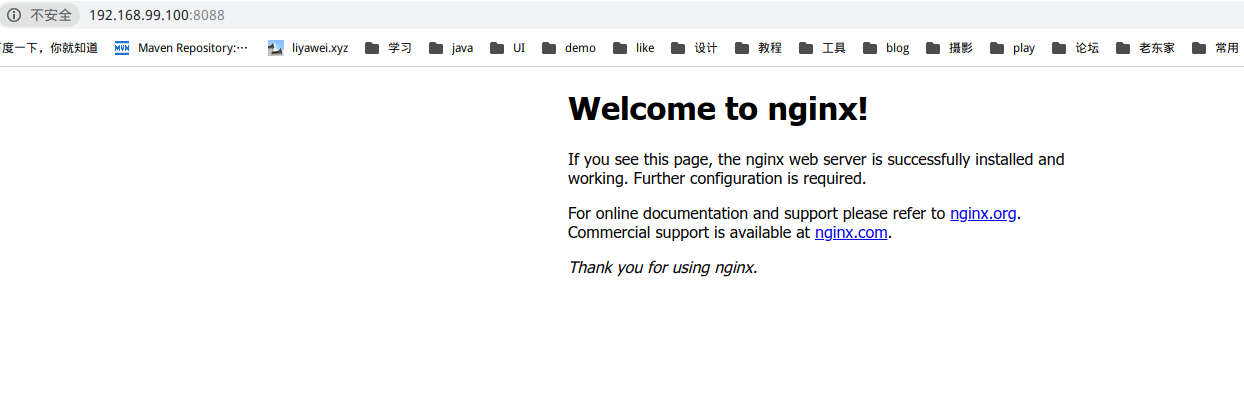Open the demo bookmark folder
This screenshot has width=1244, height=415.
[569, 47]
